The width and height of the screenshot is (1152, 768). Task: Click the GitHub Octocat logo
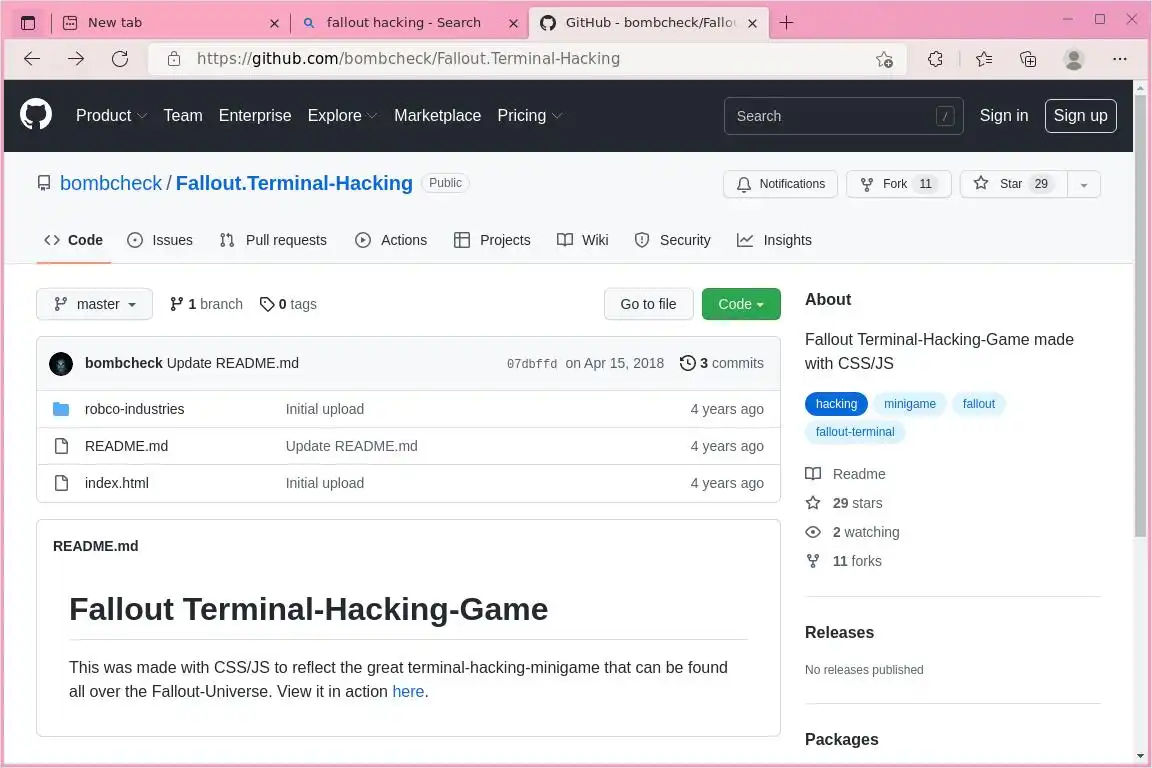point(36,115)
